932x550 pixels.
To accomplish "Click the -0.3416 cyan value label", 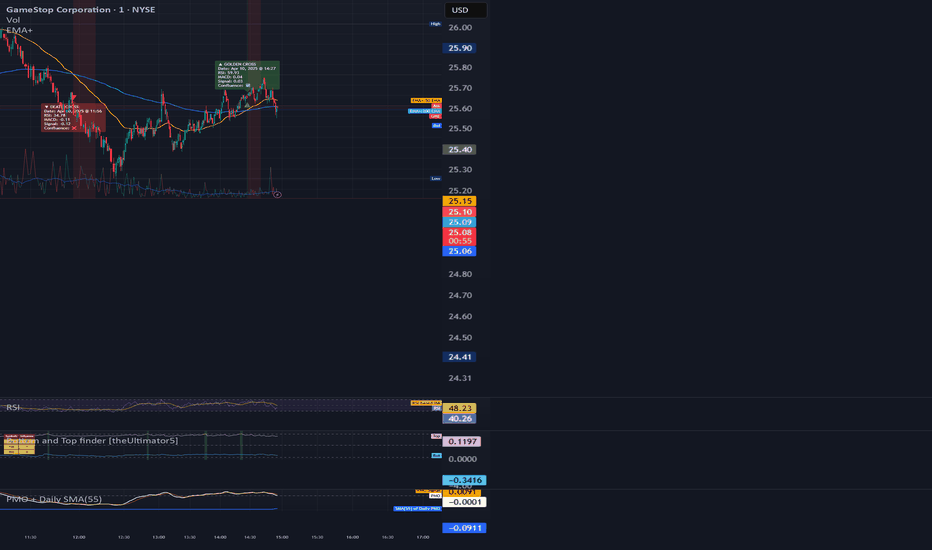I will (x=464, y=480).
